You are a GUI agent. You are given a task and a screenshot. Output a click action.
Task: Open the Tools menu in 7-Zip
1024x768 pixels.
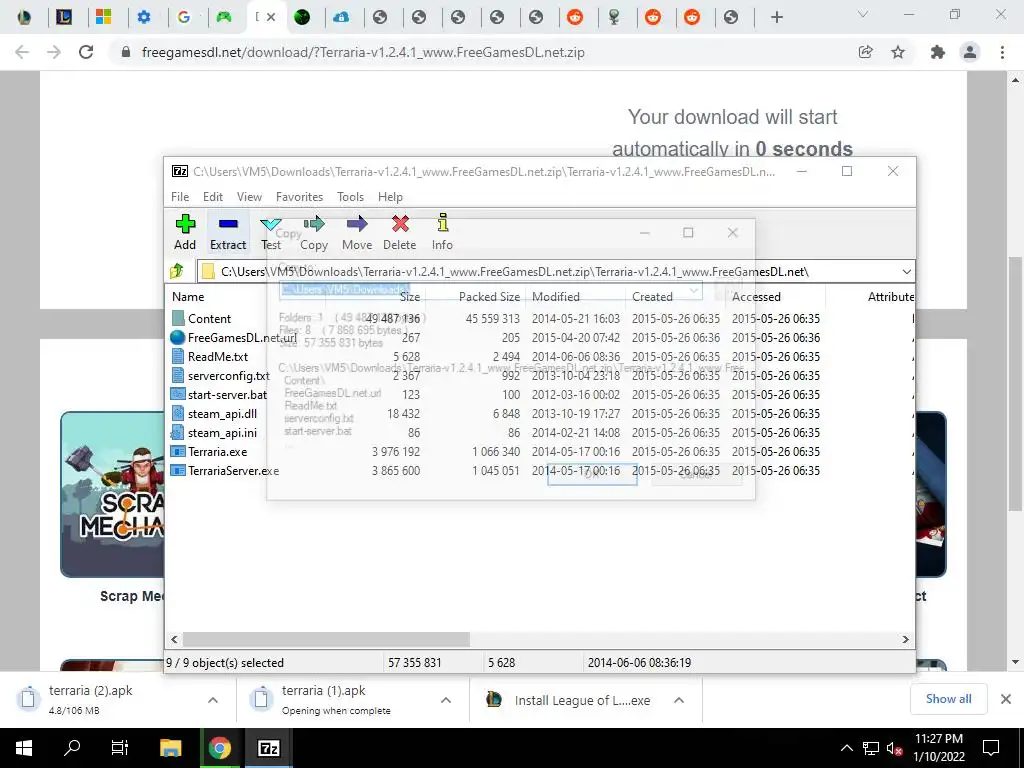pyautogui.click(x=350, y=197)
